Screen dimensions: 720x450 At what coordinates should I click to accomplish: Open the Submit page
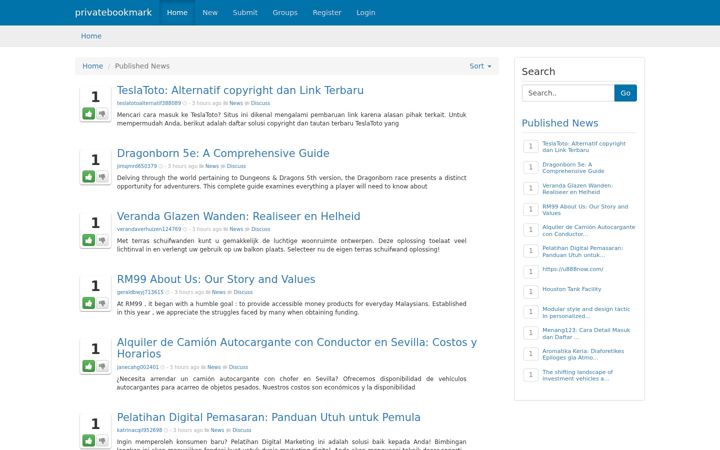point(245,12)
